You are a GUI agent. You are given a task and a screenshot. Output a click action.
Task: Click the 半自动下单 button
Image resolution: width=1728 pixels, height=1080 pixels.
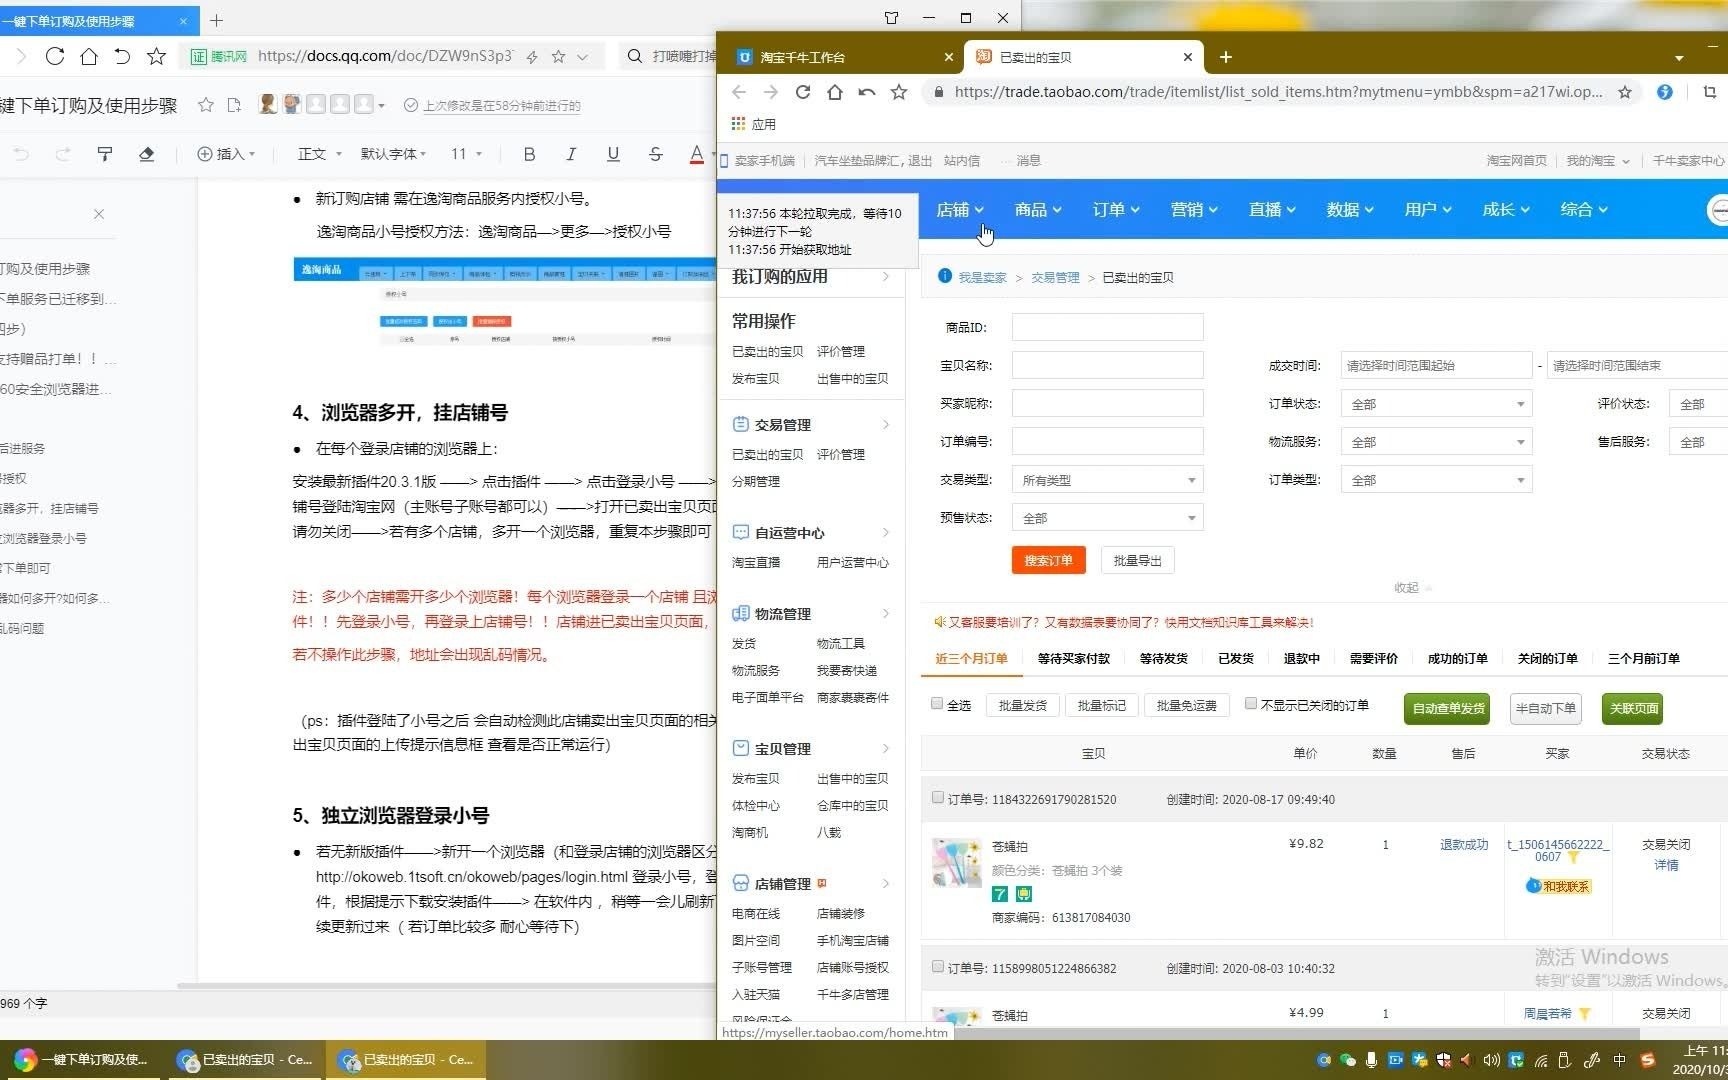click(x=1545, y=708)
